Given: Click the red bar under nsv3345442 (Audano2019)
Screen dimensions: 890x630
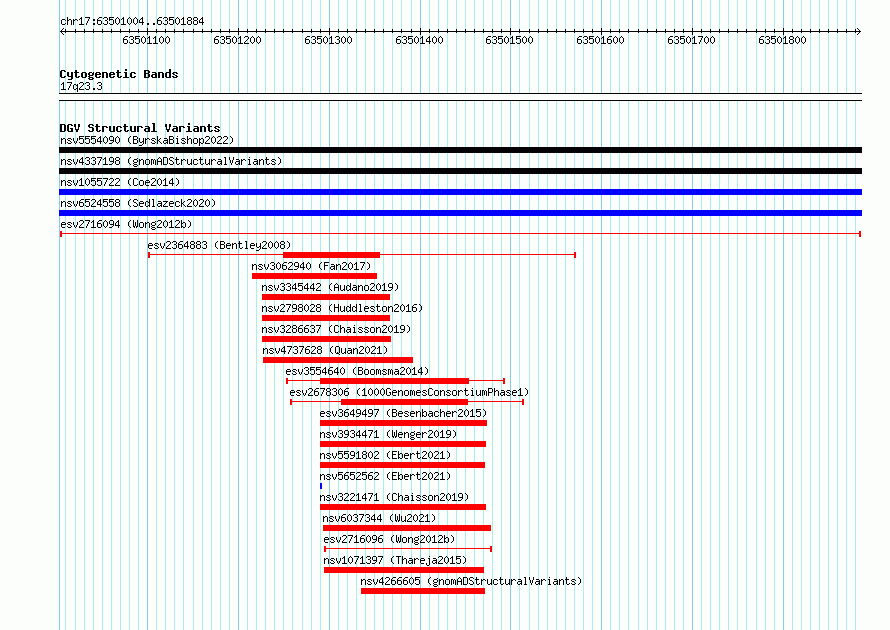Looking at the screenshot, I should (x=326, y=297).
